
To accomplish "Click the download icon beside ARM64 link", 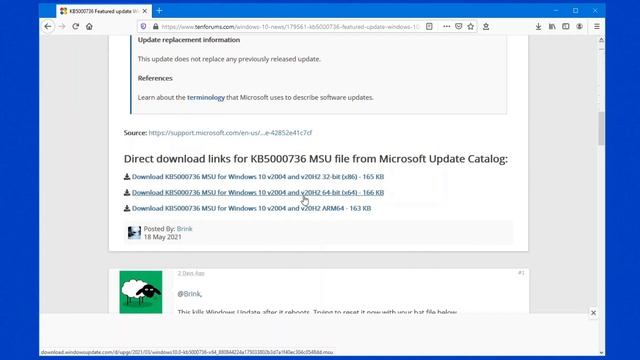I will click(127, 208).
